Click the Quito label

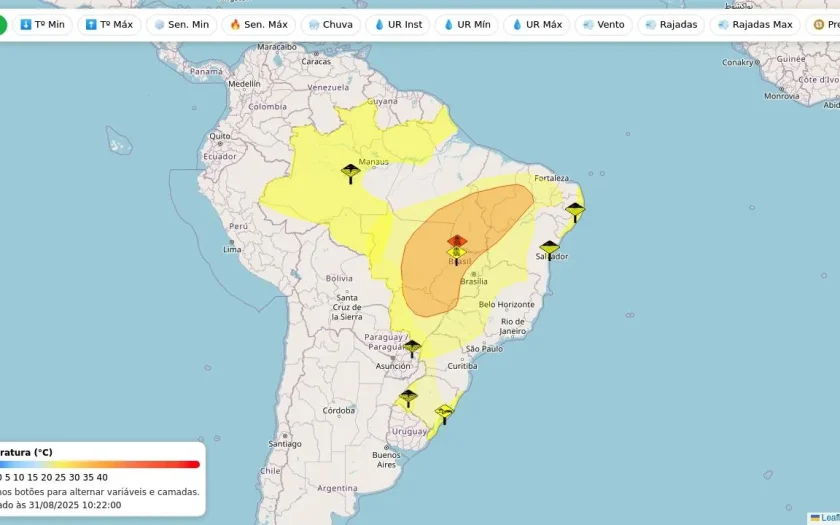(x=220, y=136)
